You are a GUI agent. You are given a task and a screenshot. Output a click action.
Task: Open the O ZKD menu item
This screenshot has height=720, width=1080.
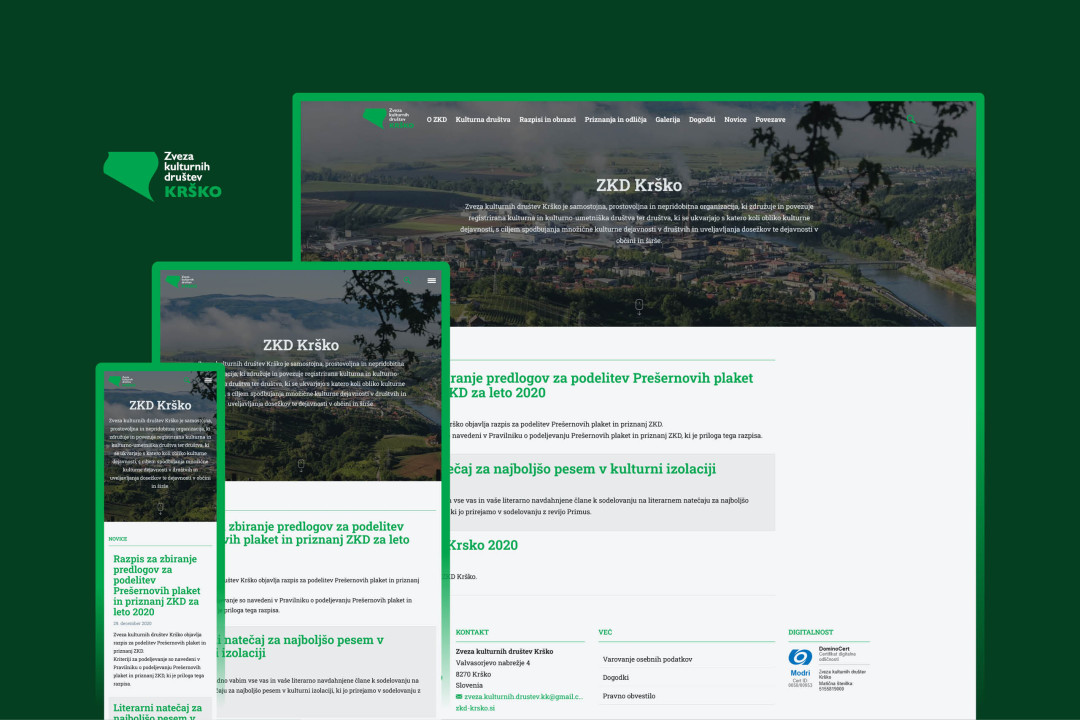pyautogui.click(x=436, y=120)
